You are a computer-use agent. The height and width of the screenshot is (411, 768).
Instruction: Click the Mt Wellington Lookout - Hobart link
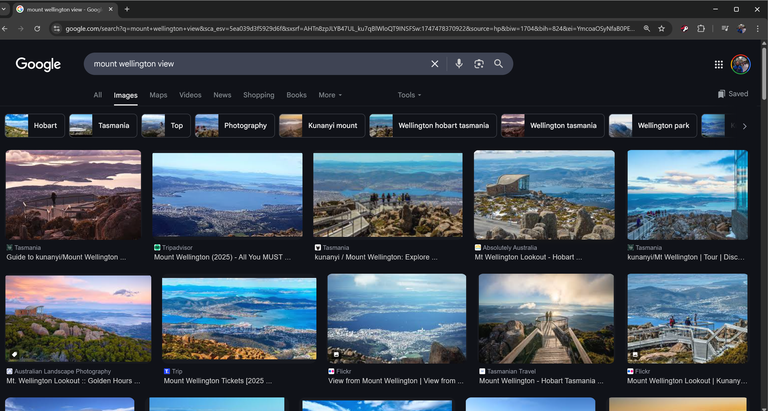[528, 257]
